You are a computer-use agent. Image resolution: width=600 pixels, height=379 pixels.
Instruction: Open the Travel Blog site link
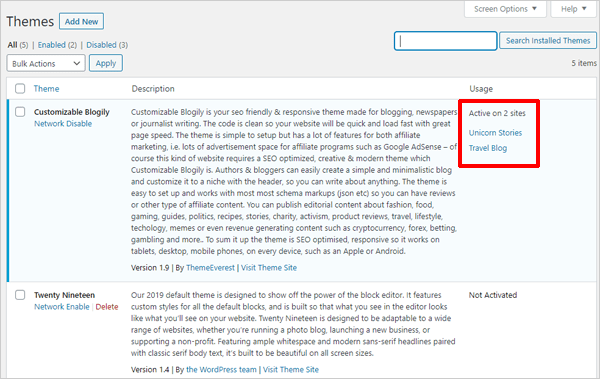point(488,148)
